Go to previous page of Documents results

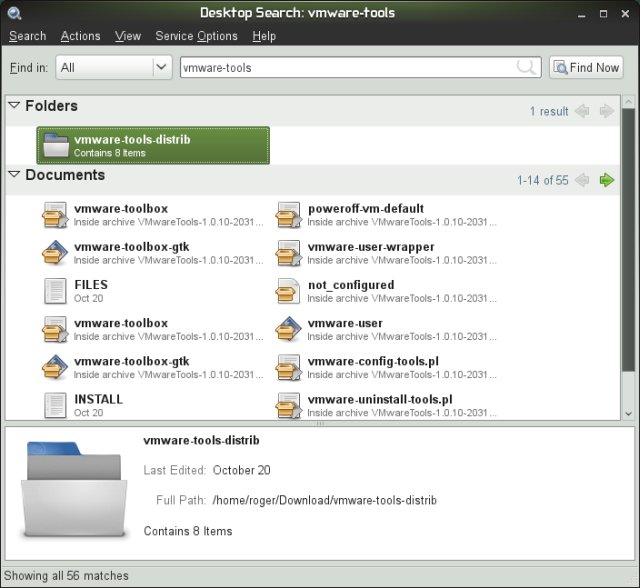582,180
